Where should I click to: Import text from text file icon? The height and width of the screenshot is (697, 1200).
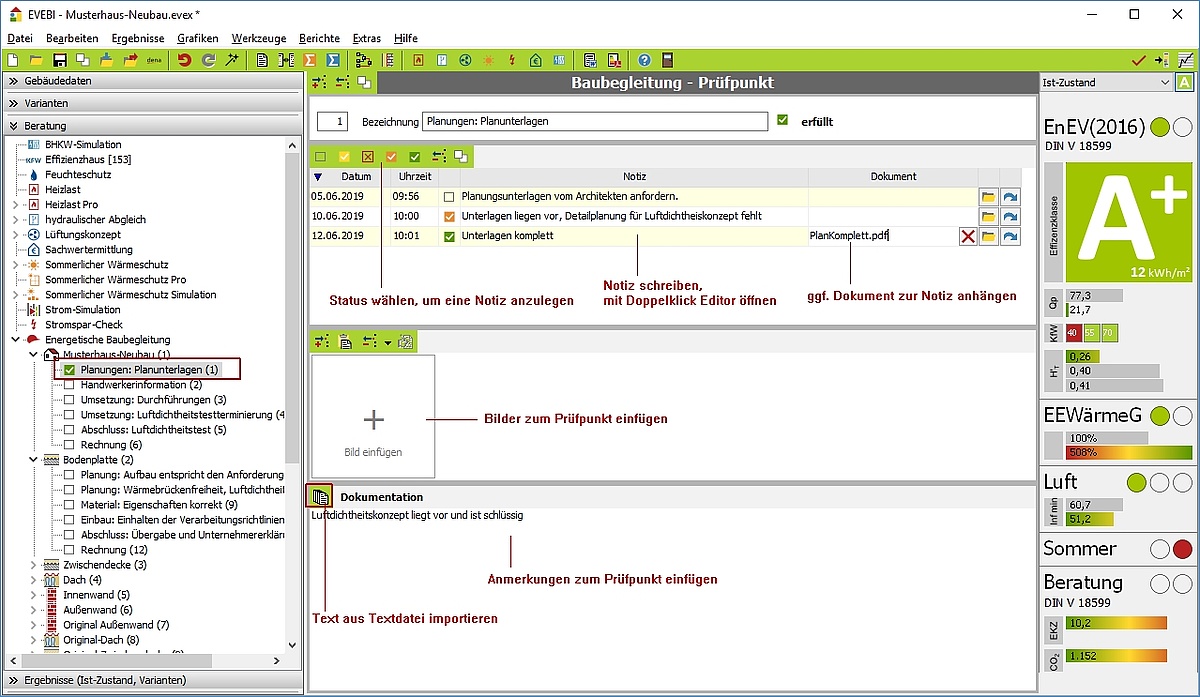[320, 496]
